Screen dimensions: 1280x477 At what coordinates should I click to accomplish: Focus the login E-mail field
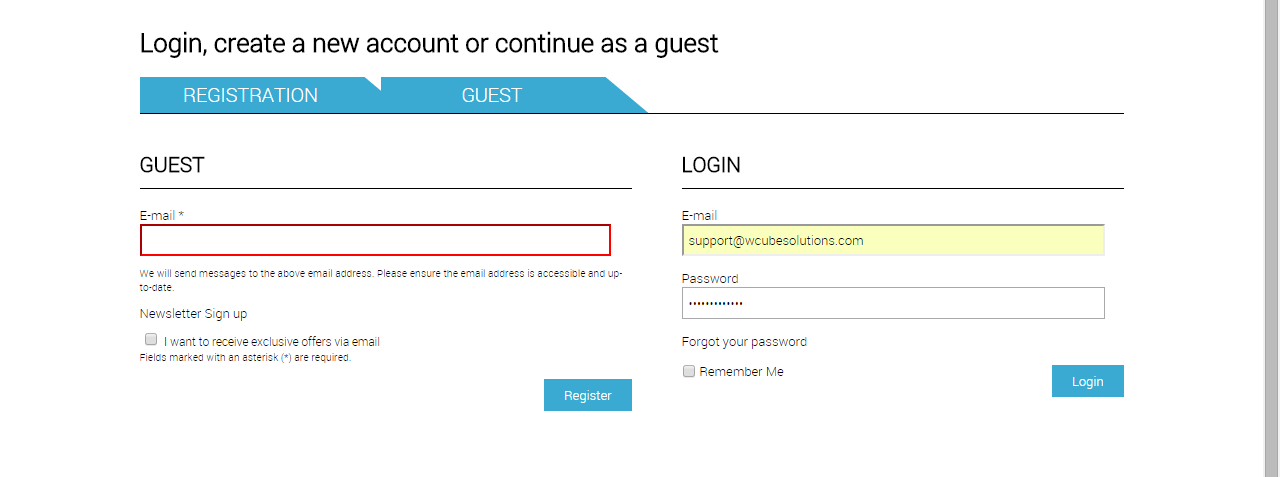point(893,241)
